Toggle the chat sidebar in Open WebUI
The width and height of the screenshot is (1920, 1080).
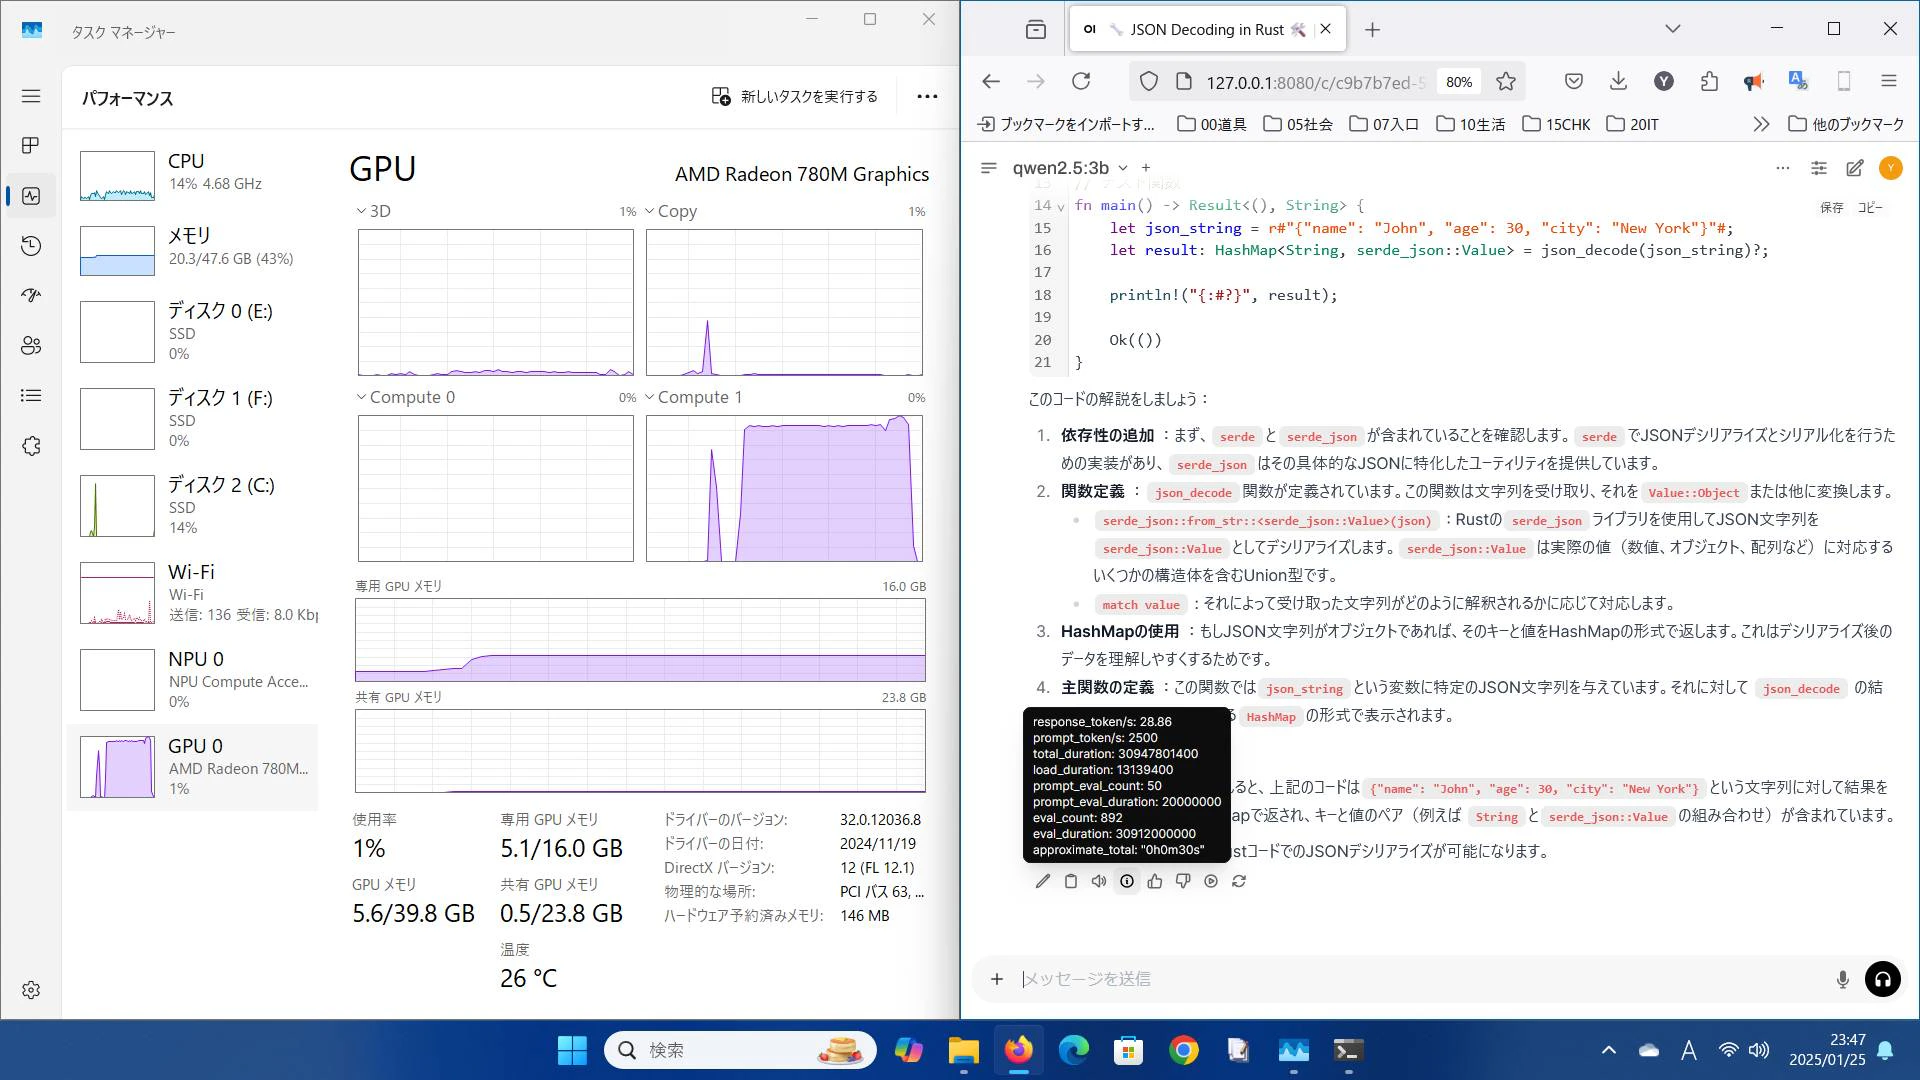coord(989,168)
